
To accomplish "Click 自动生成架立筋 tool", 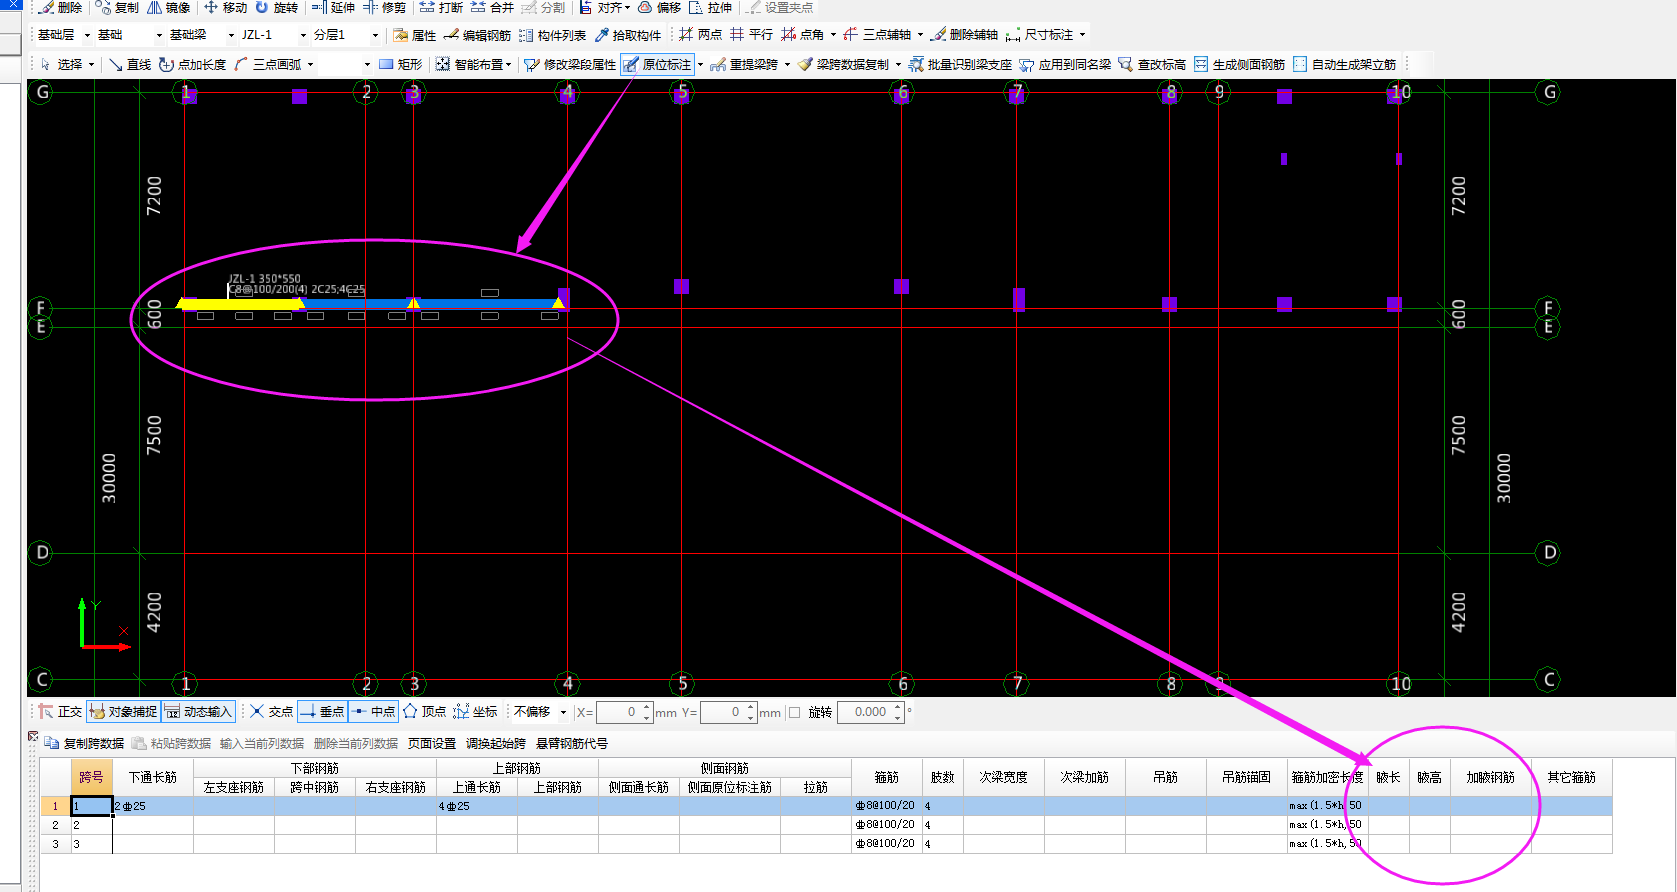I will (x=1344, y=64).
